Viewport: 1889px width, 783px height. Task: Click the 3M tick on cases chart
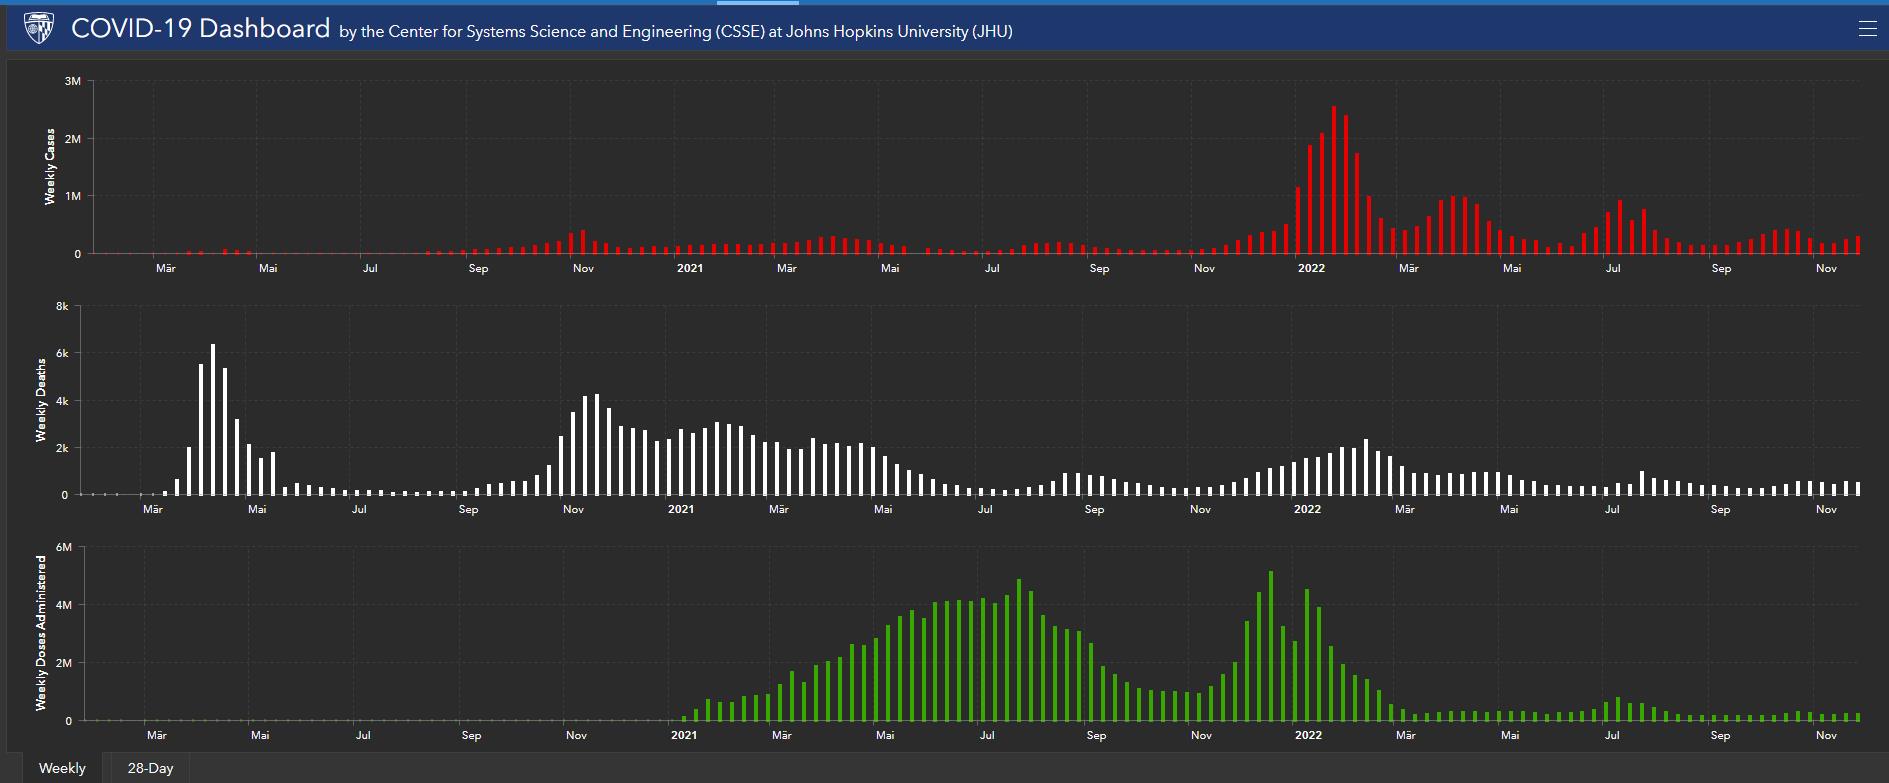72,81
